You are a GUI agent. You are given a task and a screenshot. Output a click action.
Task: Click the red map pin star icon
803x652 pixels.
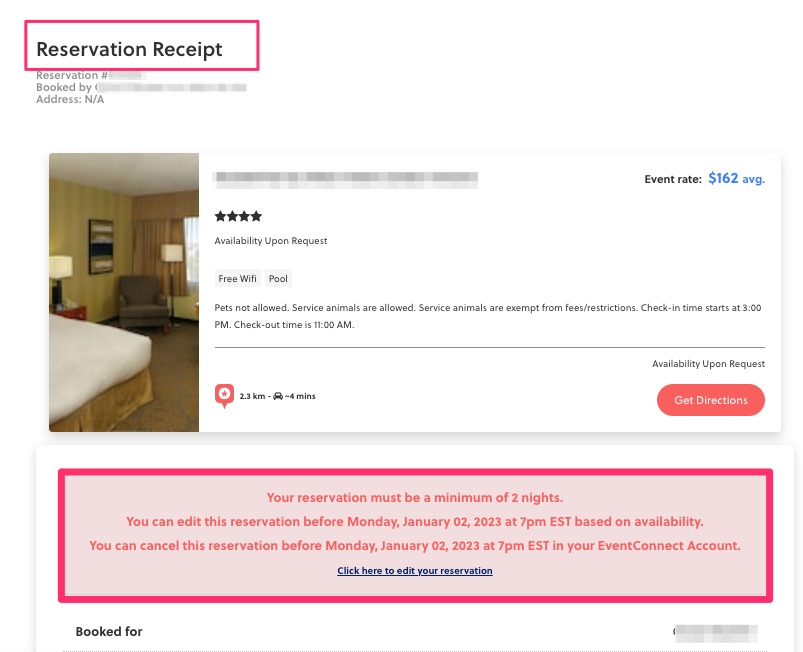pyautogui.click(x=224, y=396)
